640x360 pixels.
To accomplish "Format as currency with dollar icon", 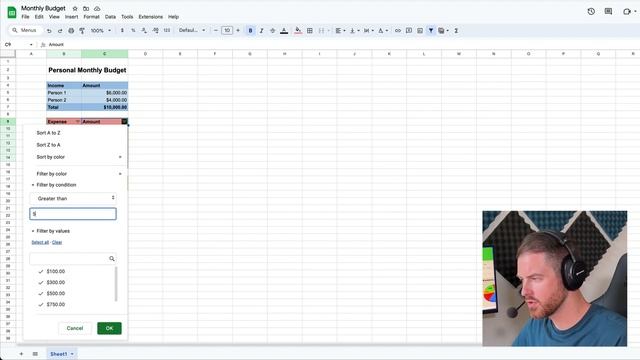I will [122, 31].
